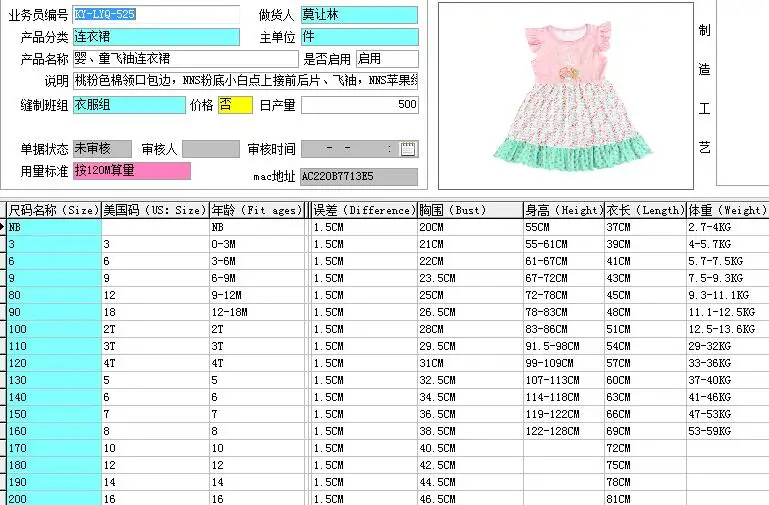Image resolution: width=769 pixels, height=505 pixels.
Task: Click height cell 55-61CM
Action: point(564,244)
